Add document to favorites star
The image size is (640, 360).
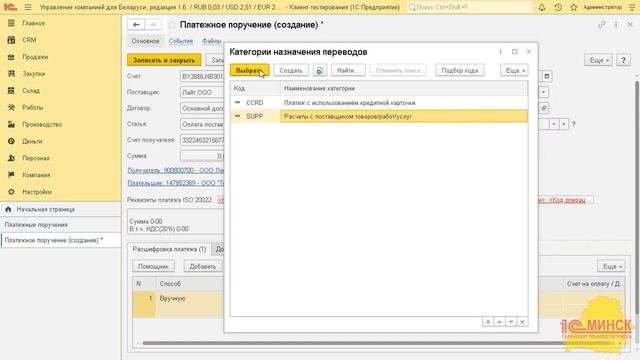[x=172, y=25]
